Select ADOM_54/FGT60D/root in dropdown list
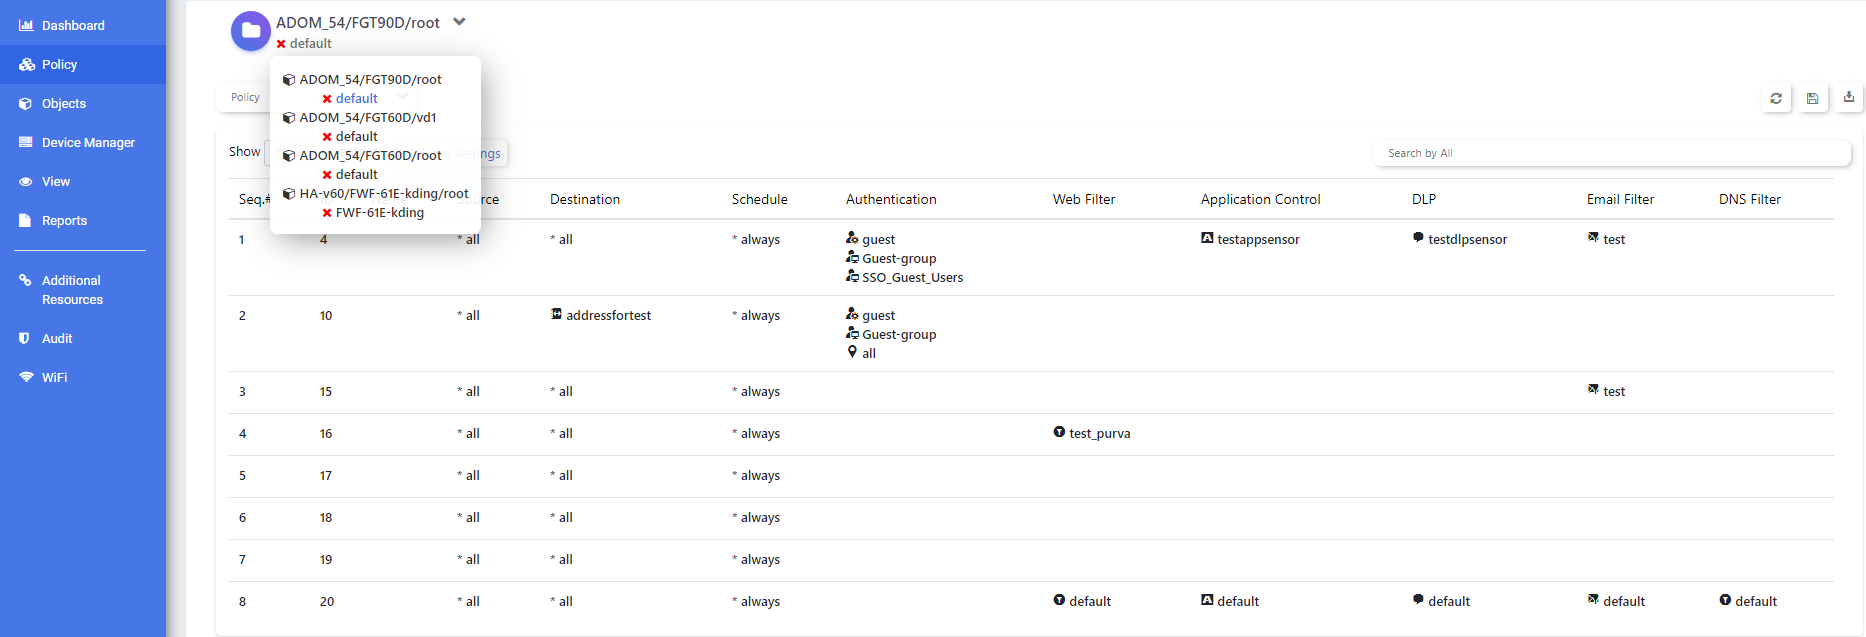Image resolution: width=1866 pixels, height=637 pixels. [371, 155]
